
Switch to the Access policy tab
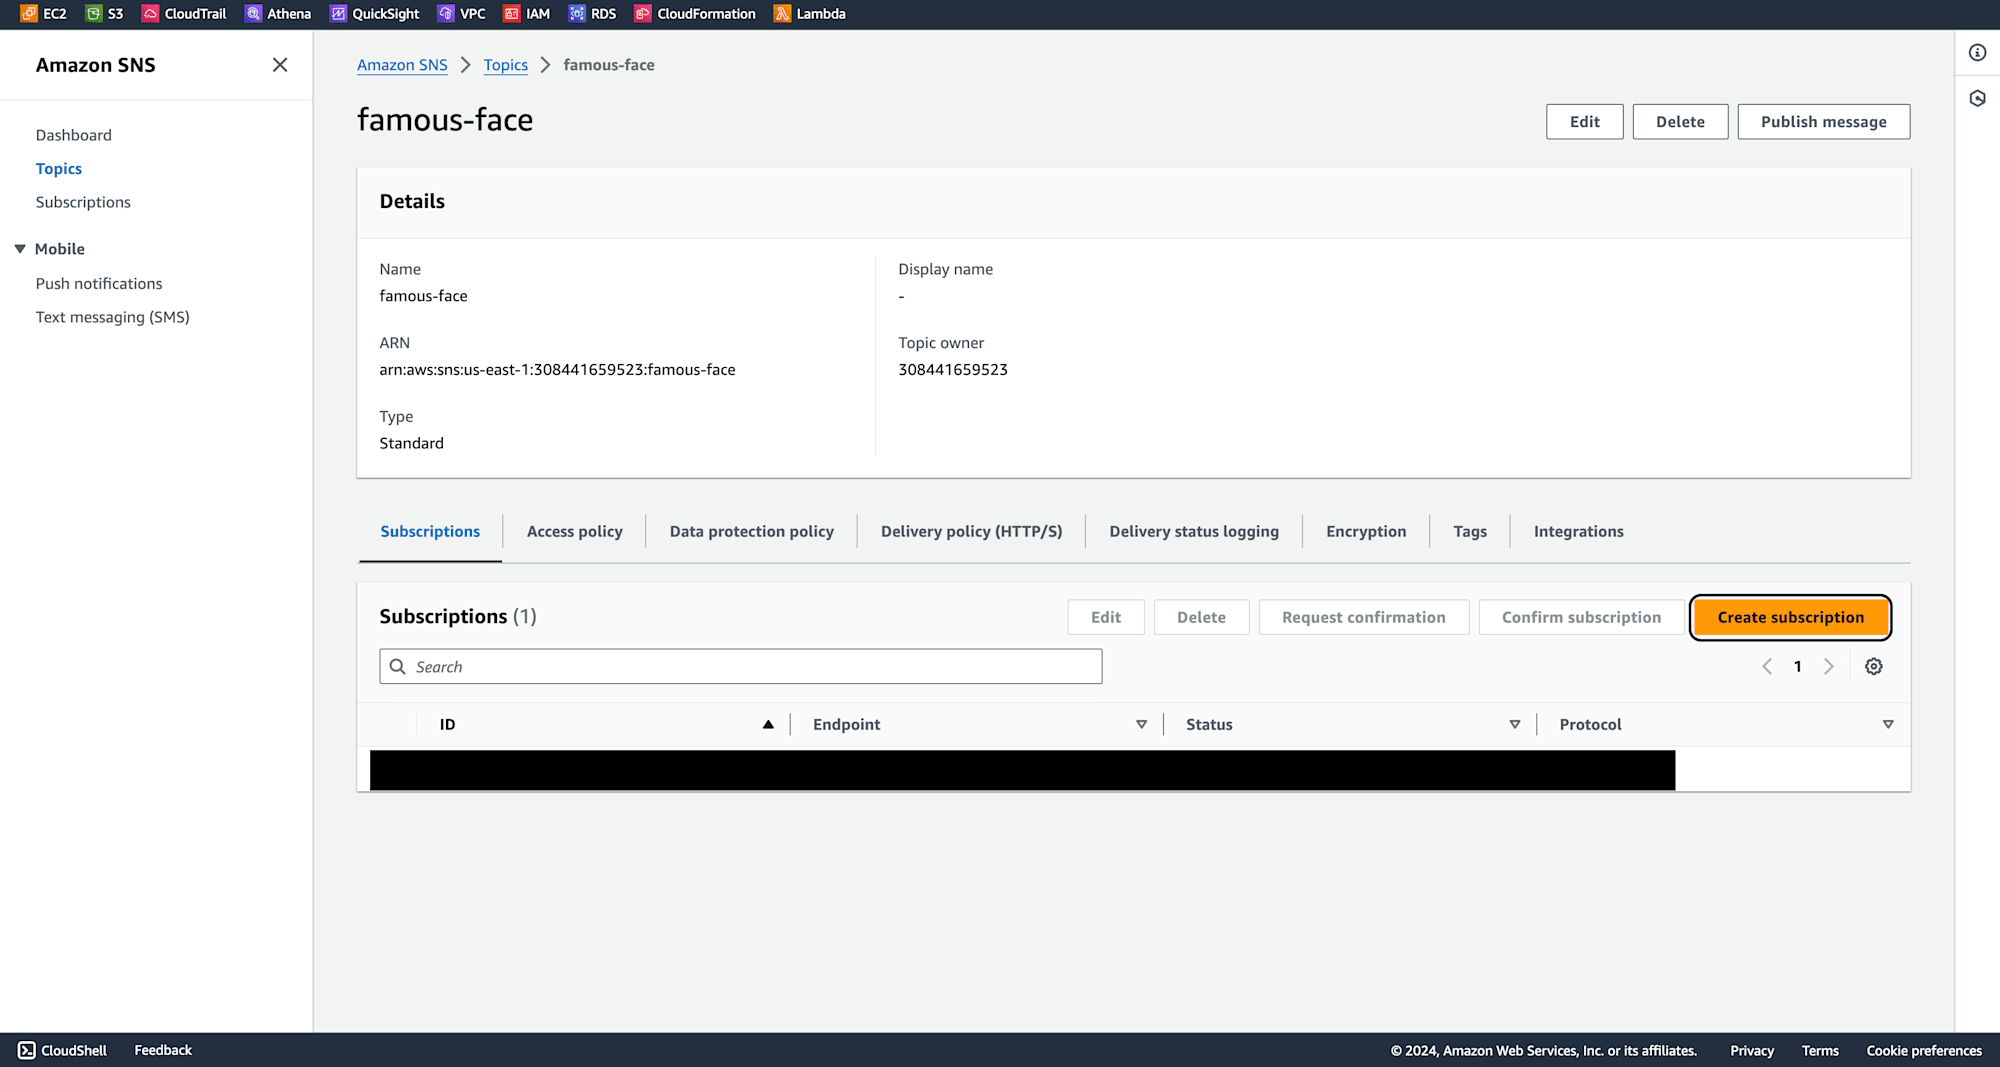pos(574,531)
